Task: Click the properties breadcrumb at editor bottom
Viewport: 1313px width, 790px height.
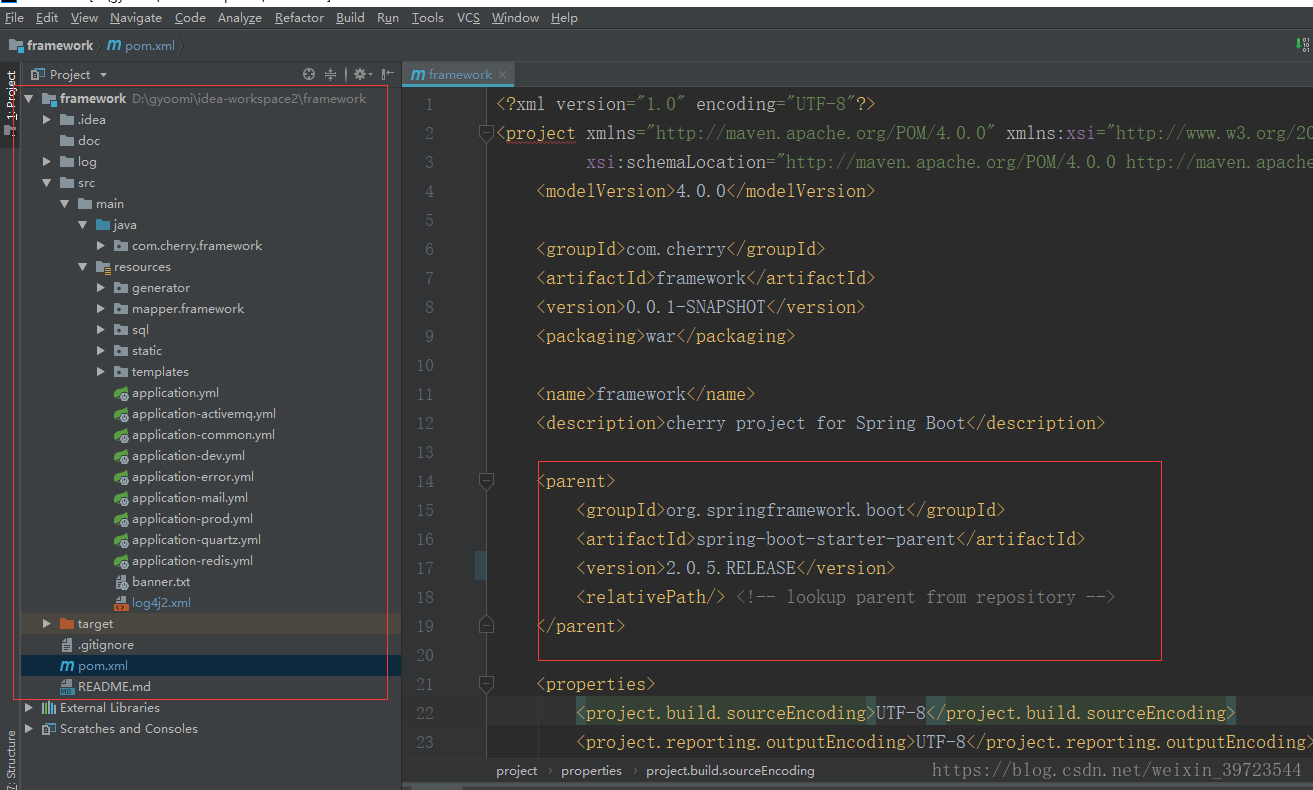Action: [591, 771]
